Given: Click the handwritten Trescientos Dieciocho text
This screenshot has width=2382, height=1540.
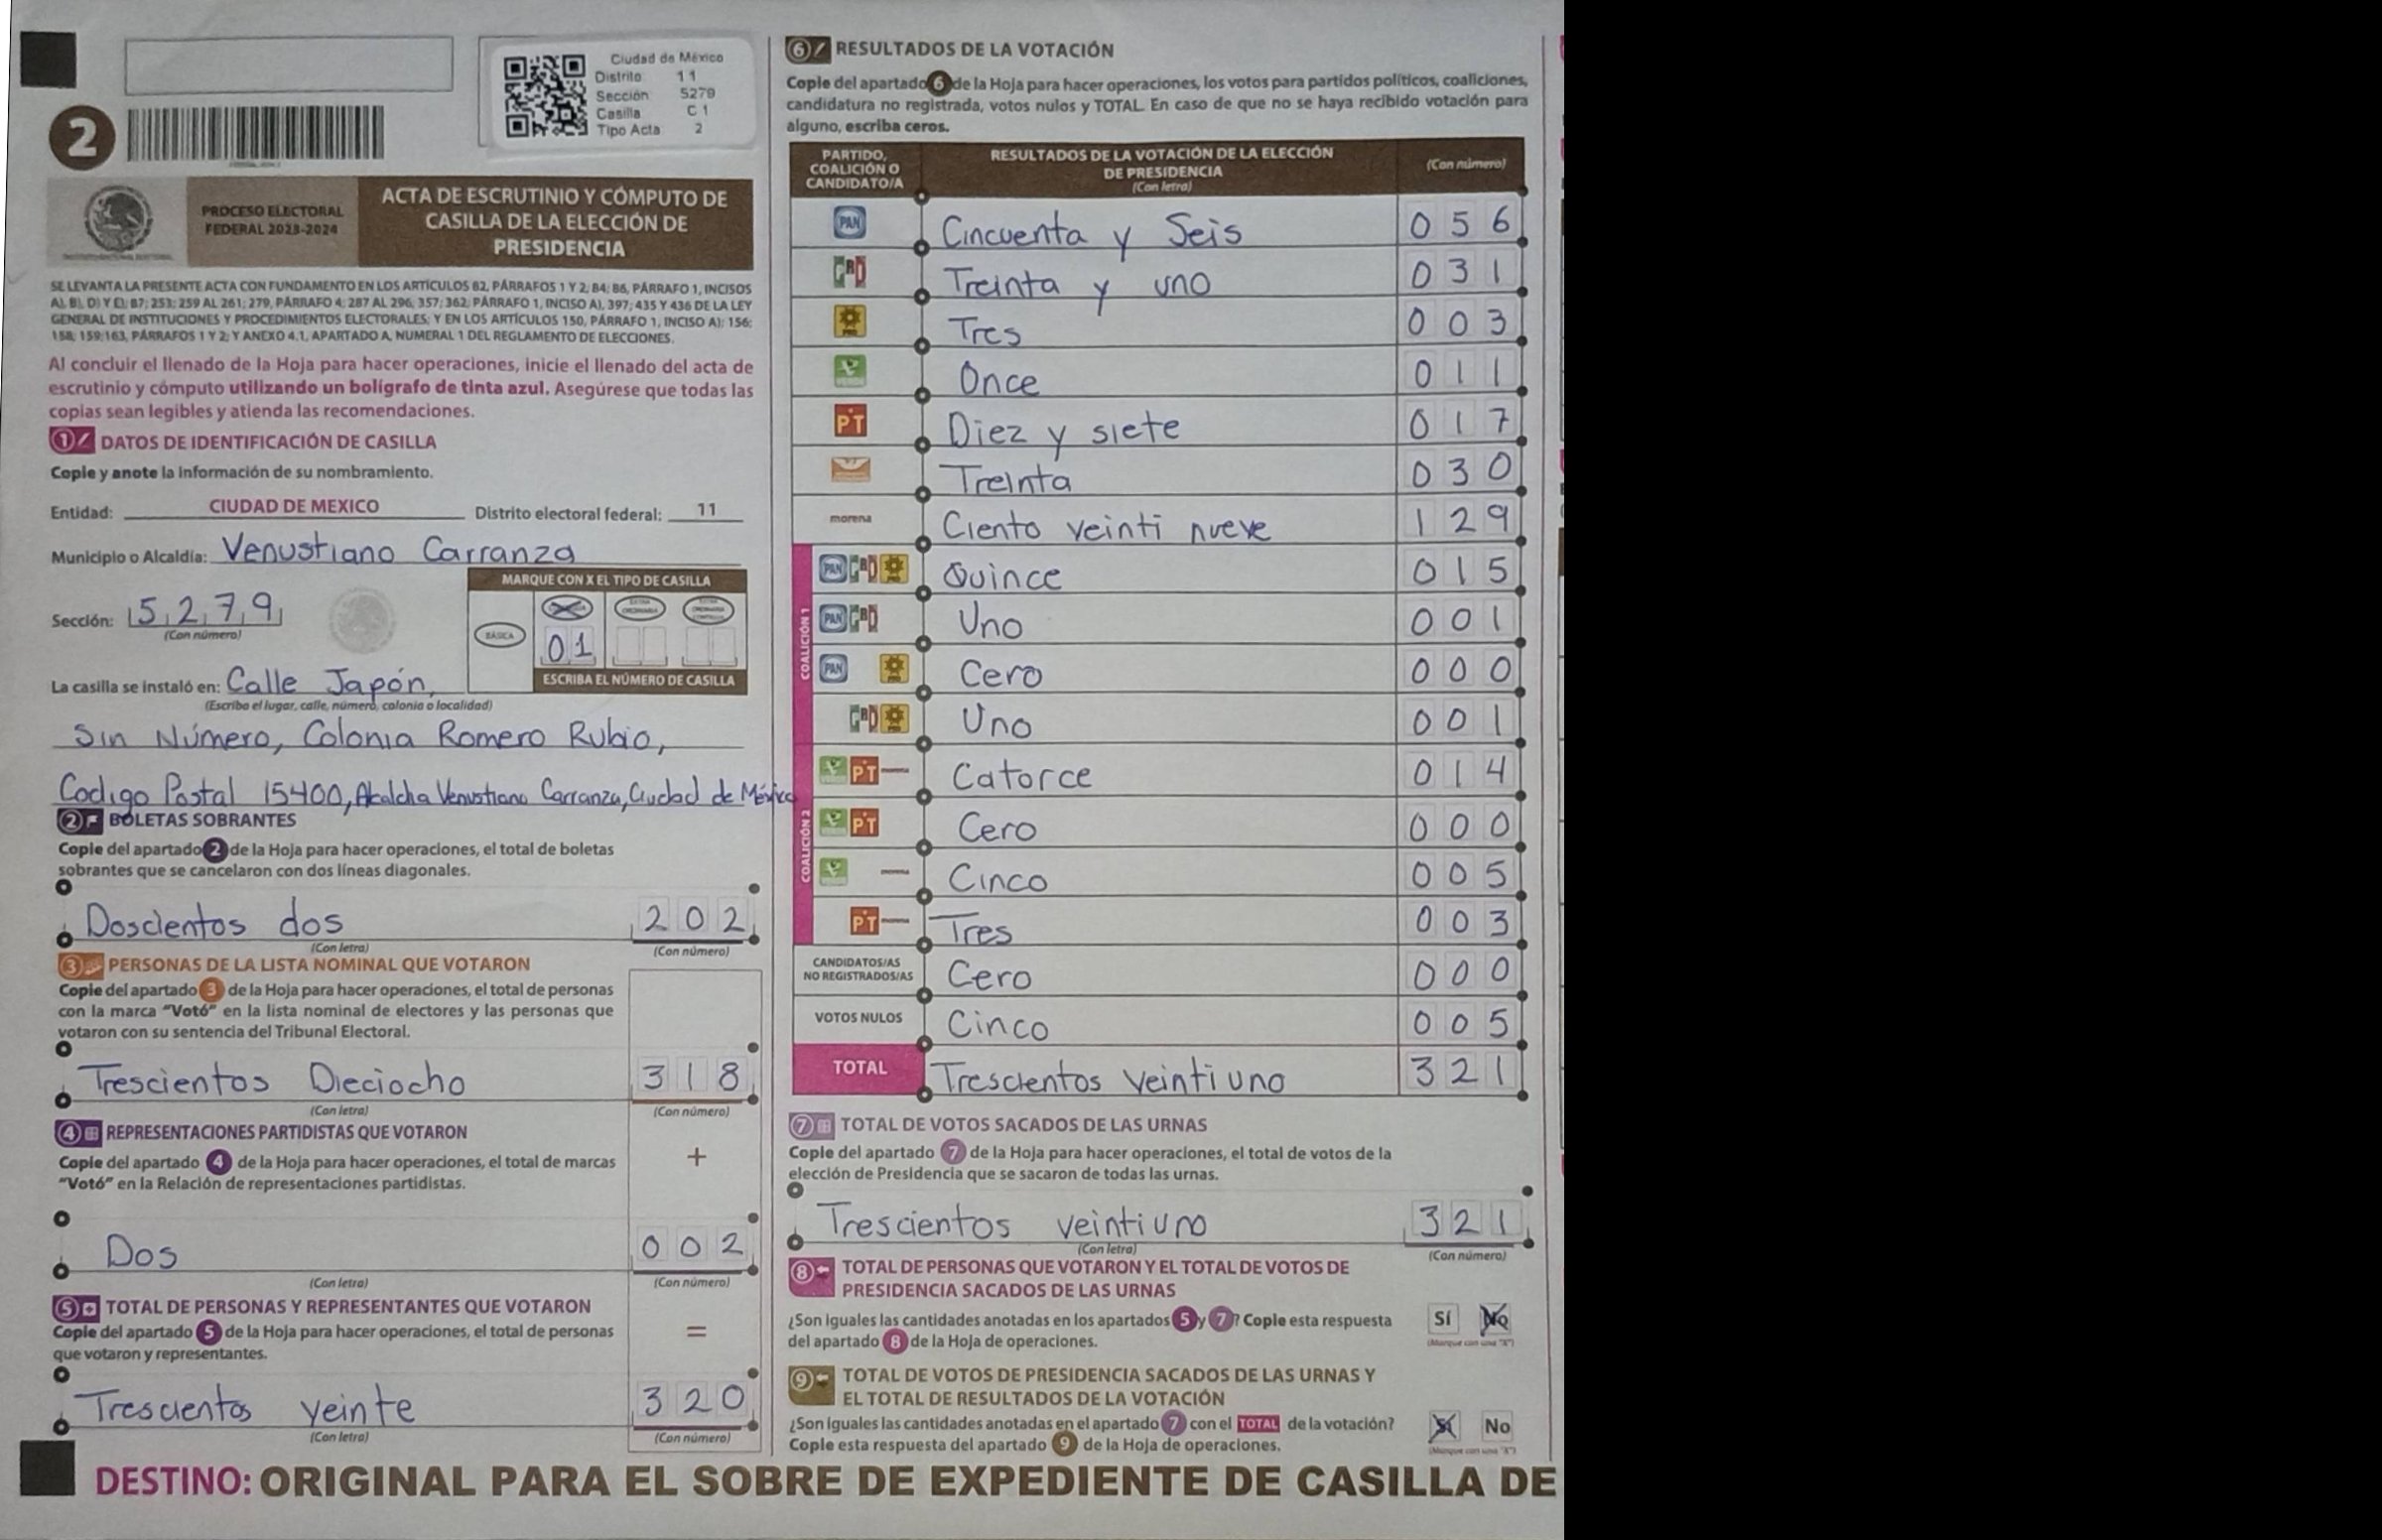Looking at the screenshot, I should [x=272, y=1080].
